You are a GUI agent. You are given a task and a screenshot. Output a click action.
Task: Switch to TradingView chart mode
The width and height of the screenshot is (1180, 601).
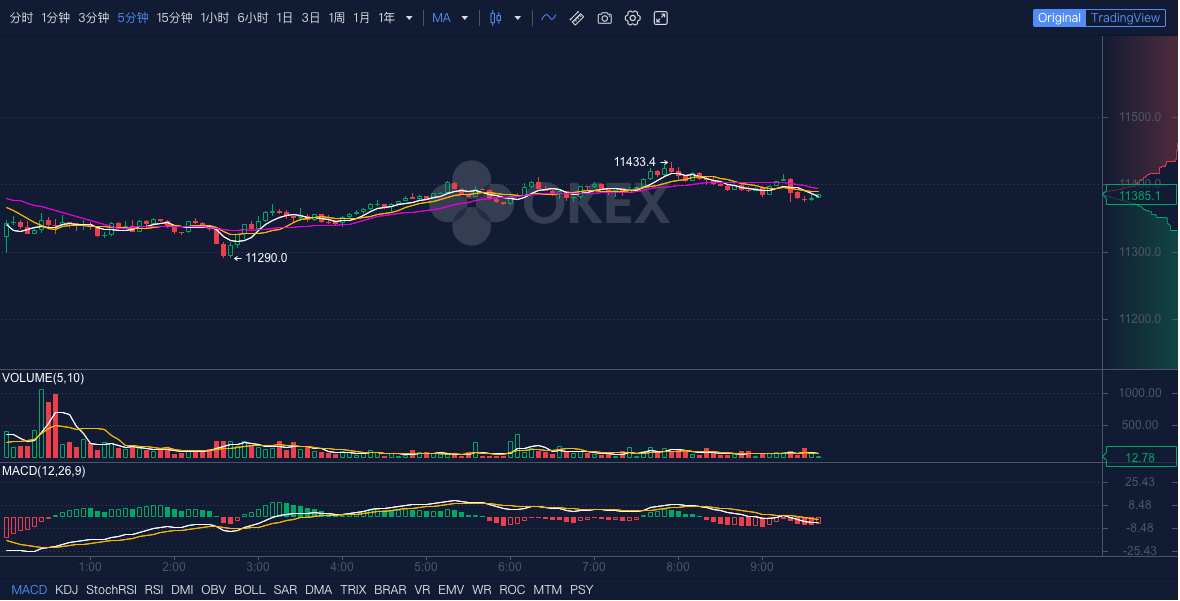tap(1126, 18)
